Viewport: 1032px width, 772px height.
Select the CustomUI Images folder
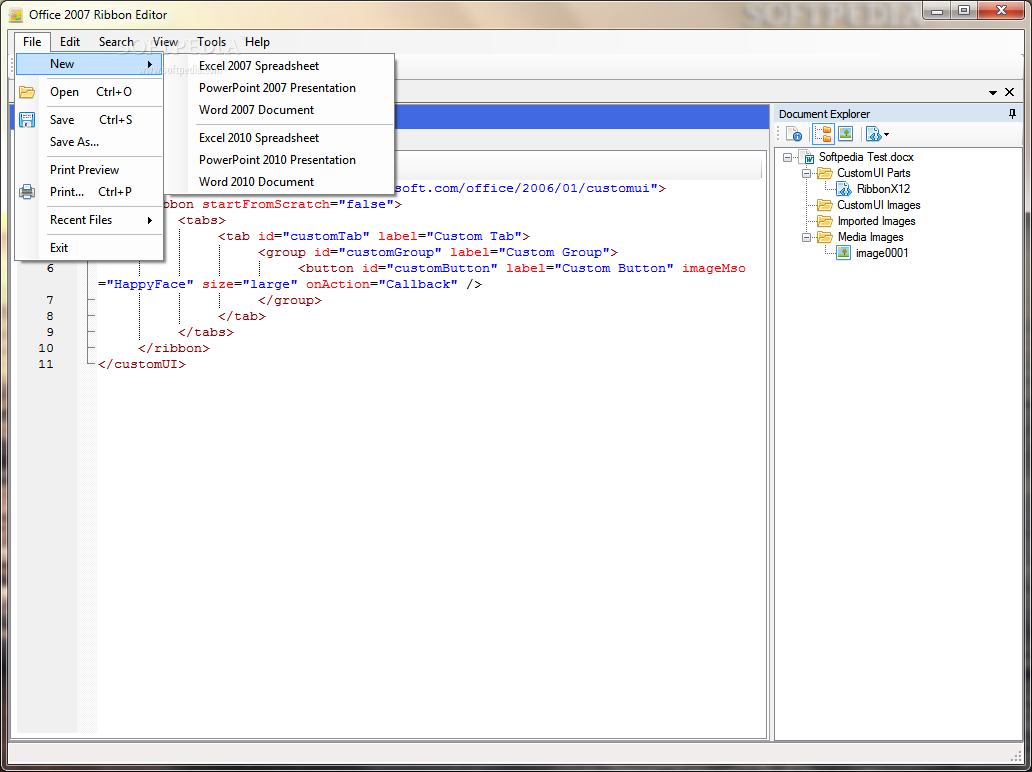(879, 205)
